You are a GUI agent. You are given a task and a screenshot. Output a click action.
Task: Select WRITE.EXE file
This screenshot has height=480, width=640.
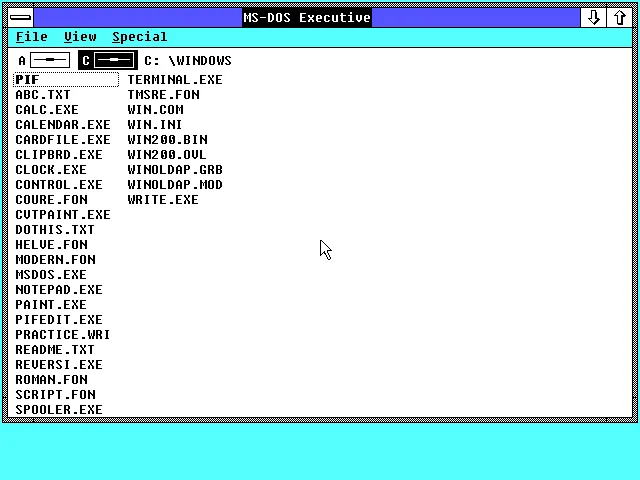(163, 200)
